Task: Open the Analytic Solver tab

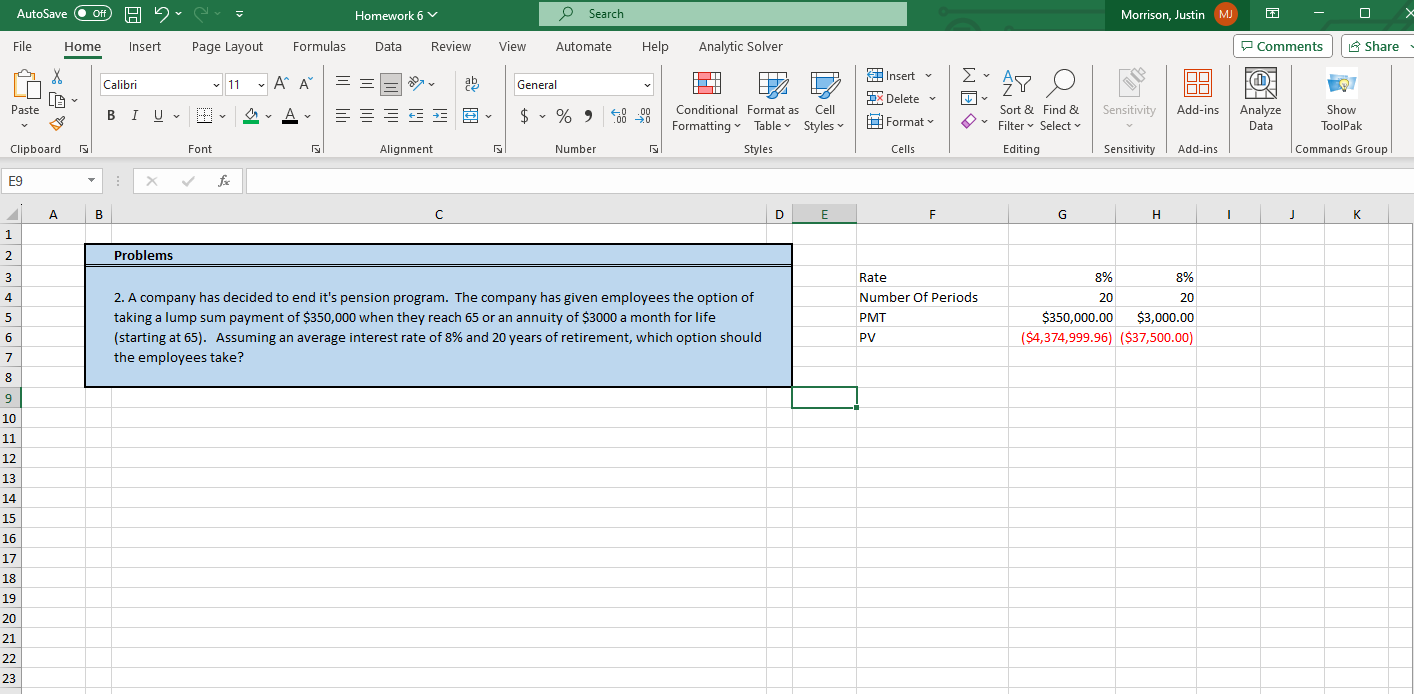Action: pos(740,46)
